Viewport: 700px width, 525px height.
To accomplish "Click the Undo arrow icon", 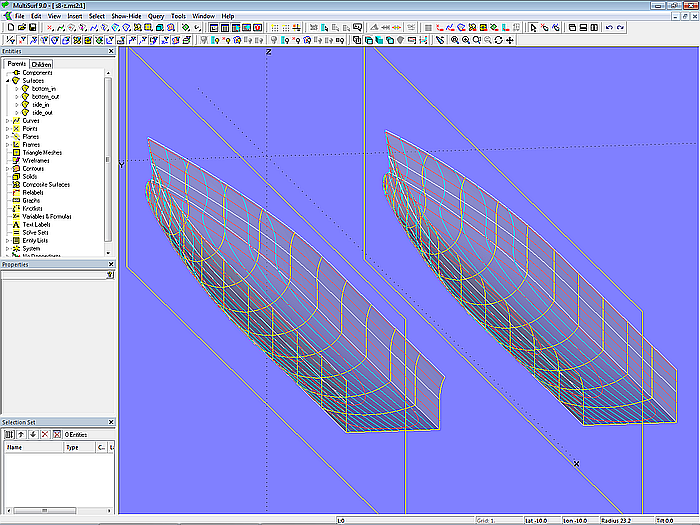I will tap(609, 28).
